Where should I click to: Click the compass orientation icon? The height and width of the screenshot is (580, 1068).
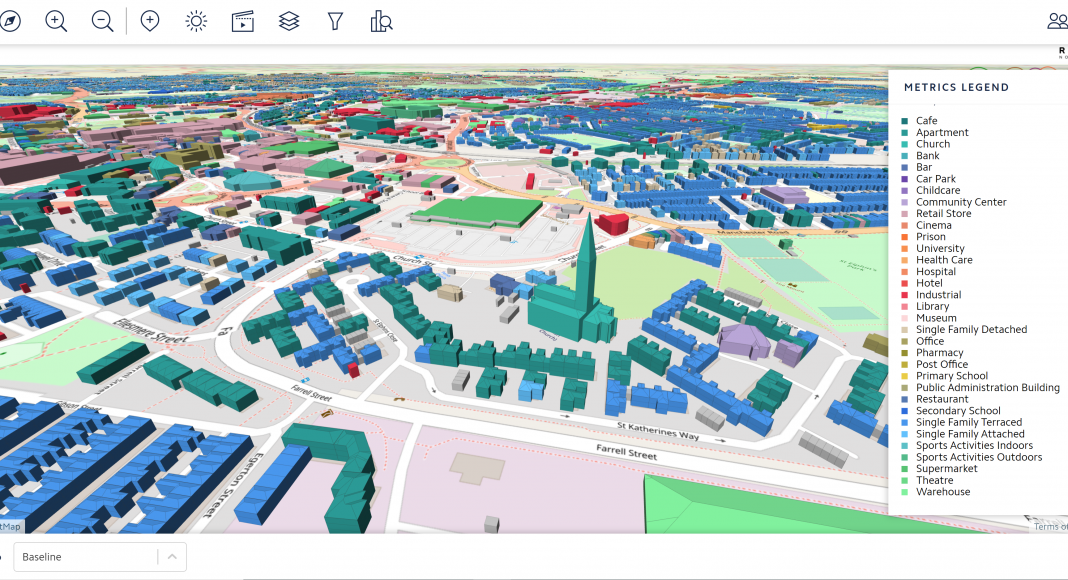(9, 21)
